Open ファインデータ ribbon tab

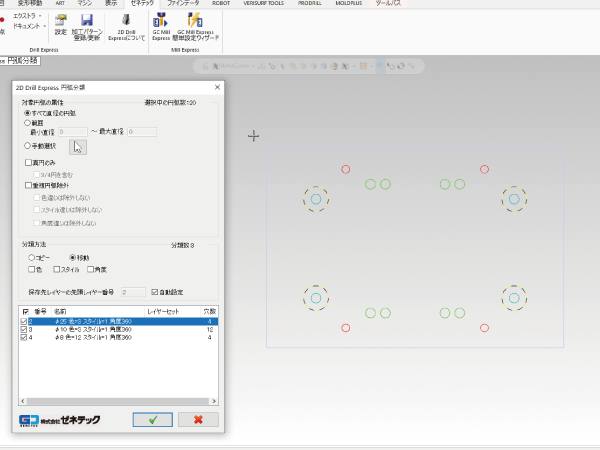(x=183, y=3)
